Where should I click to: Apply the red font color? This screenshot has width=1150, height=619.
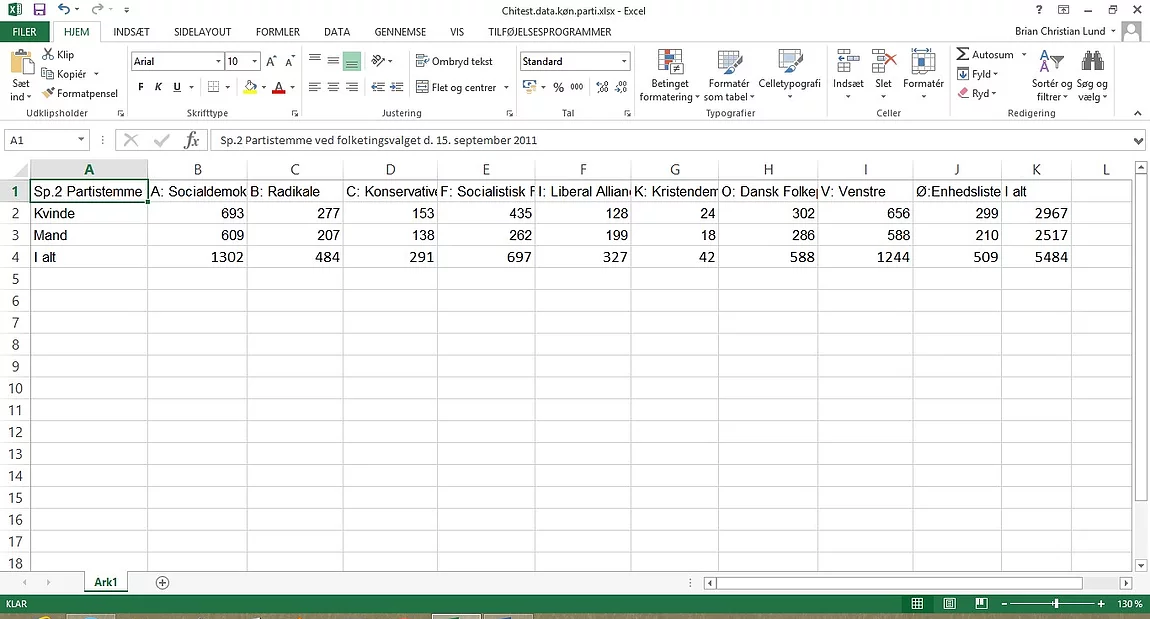pos(279,87)
